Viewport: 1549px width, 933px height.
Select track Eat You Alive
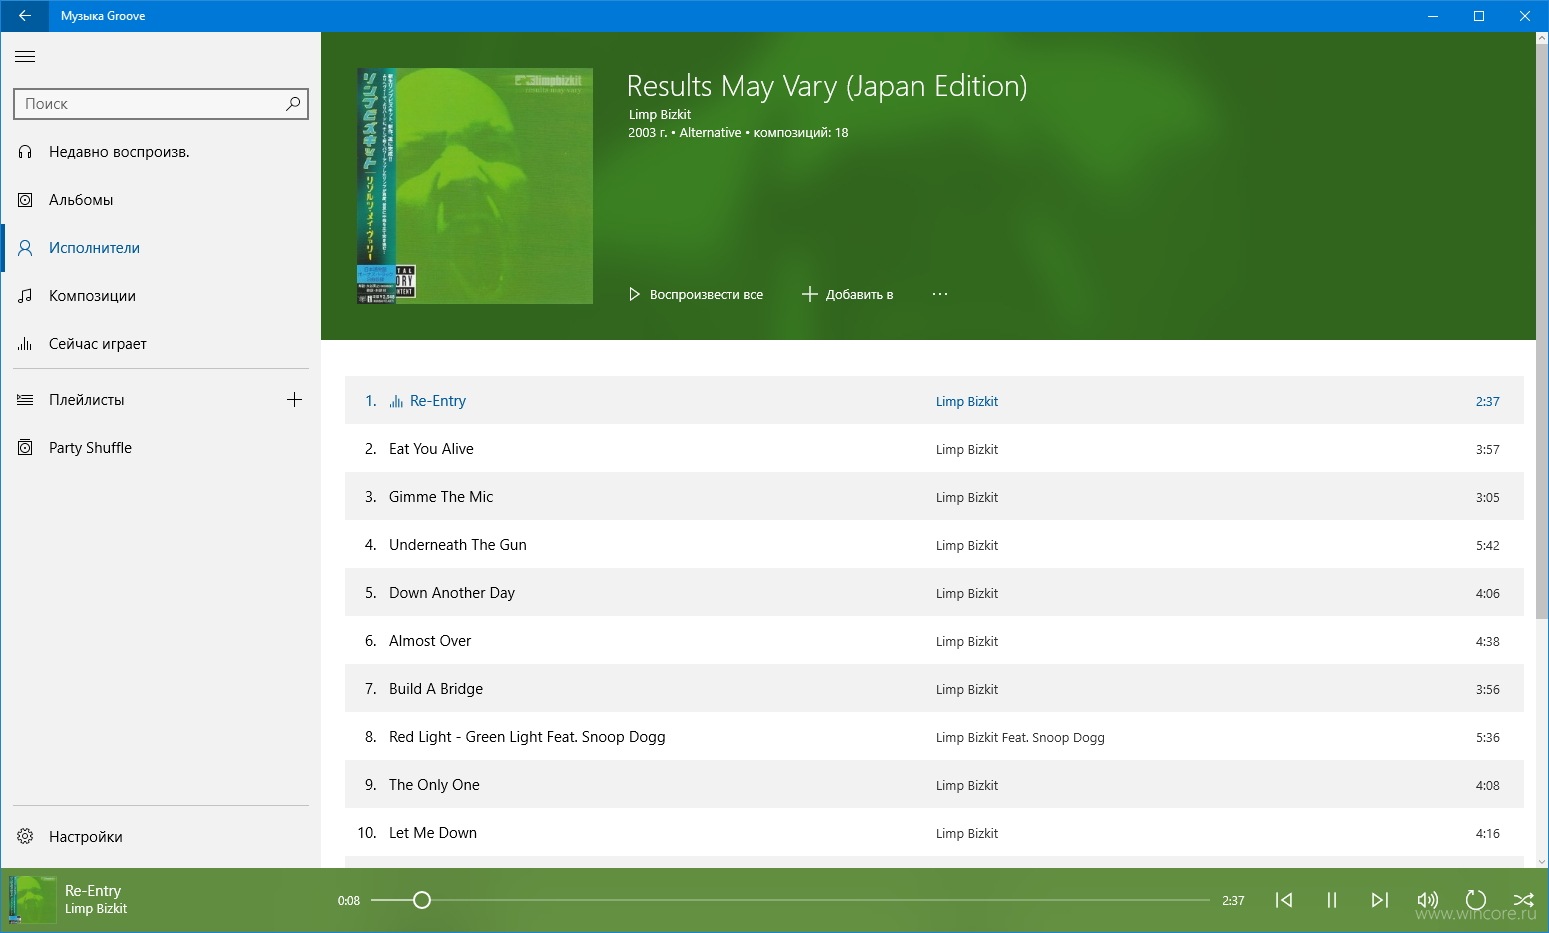[934, 448]
